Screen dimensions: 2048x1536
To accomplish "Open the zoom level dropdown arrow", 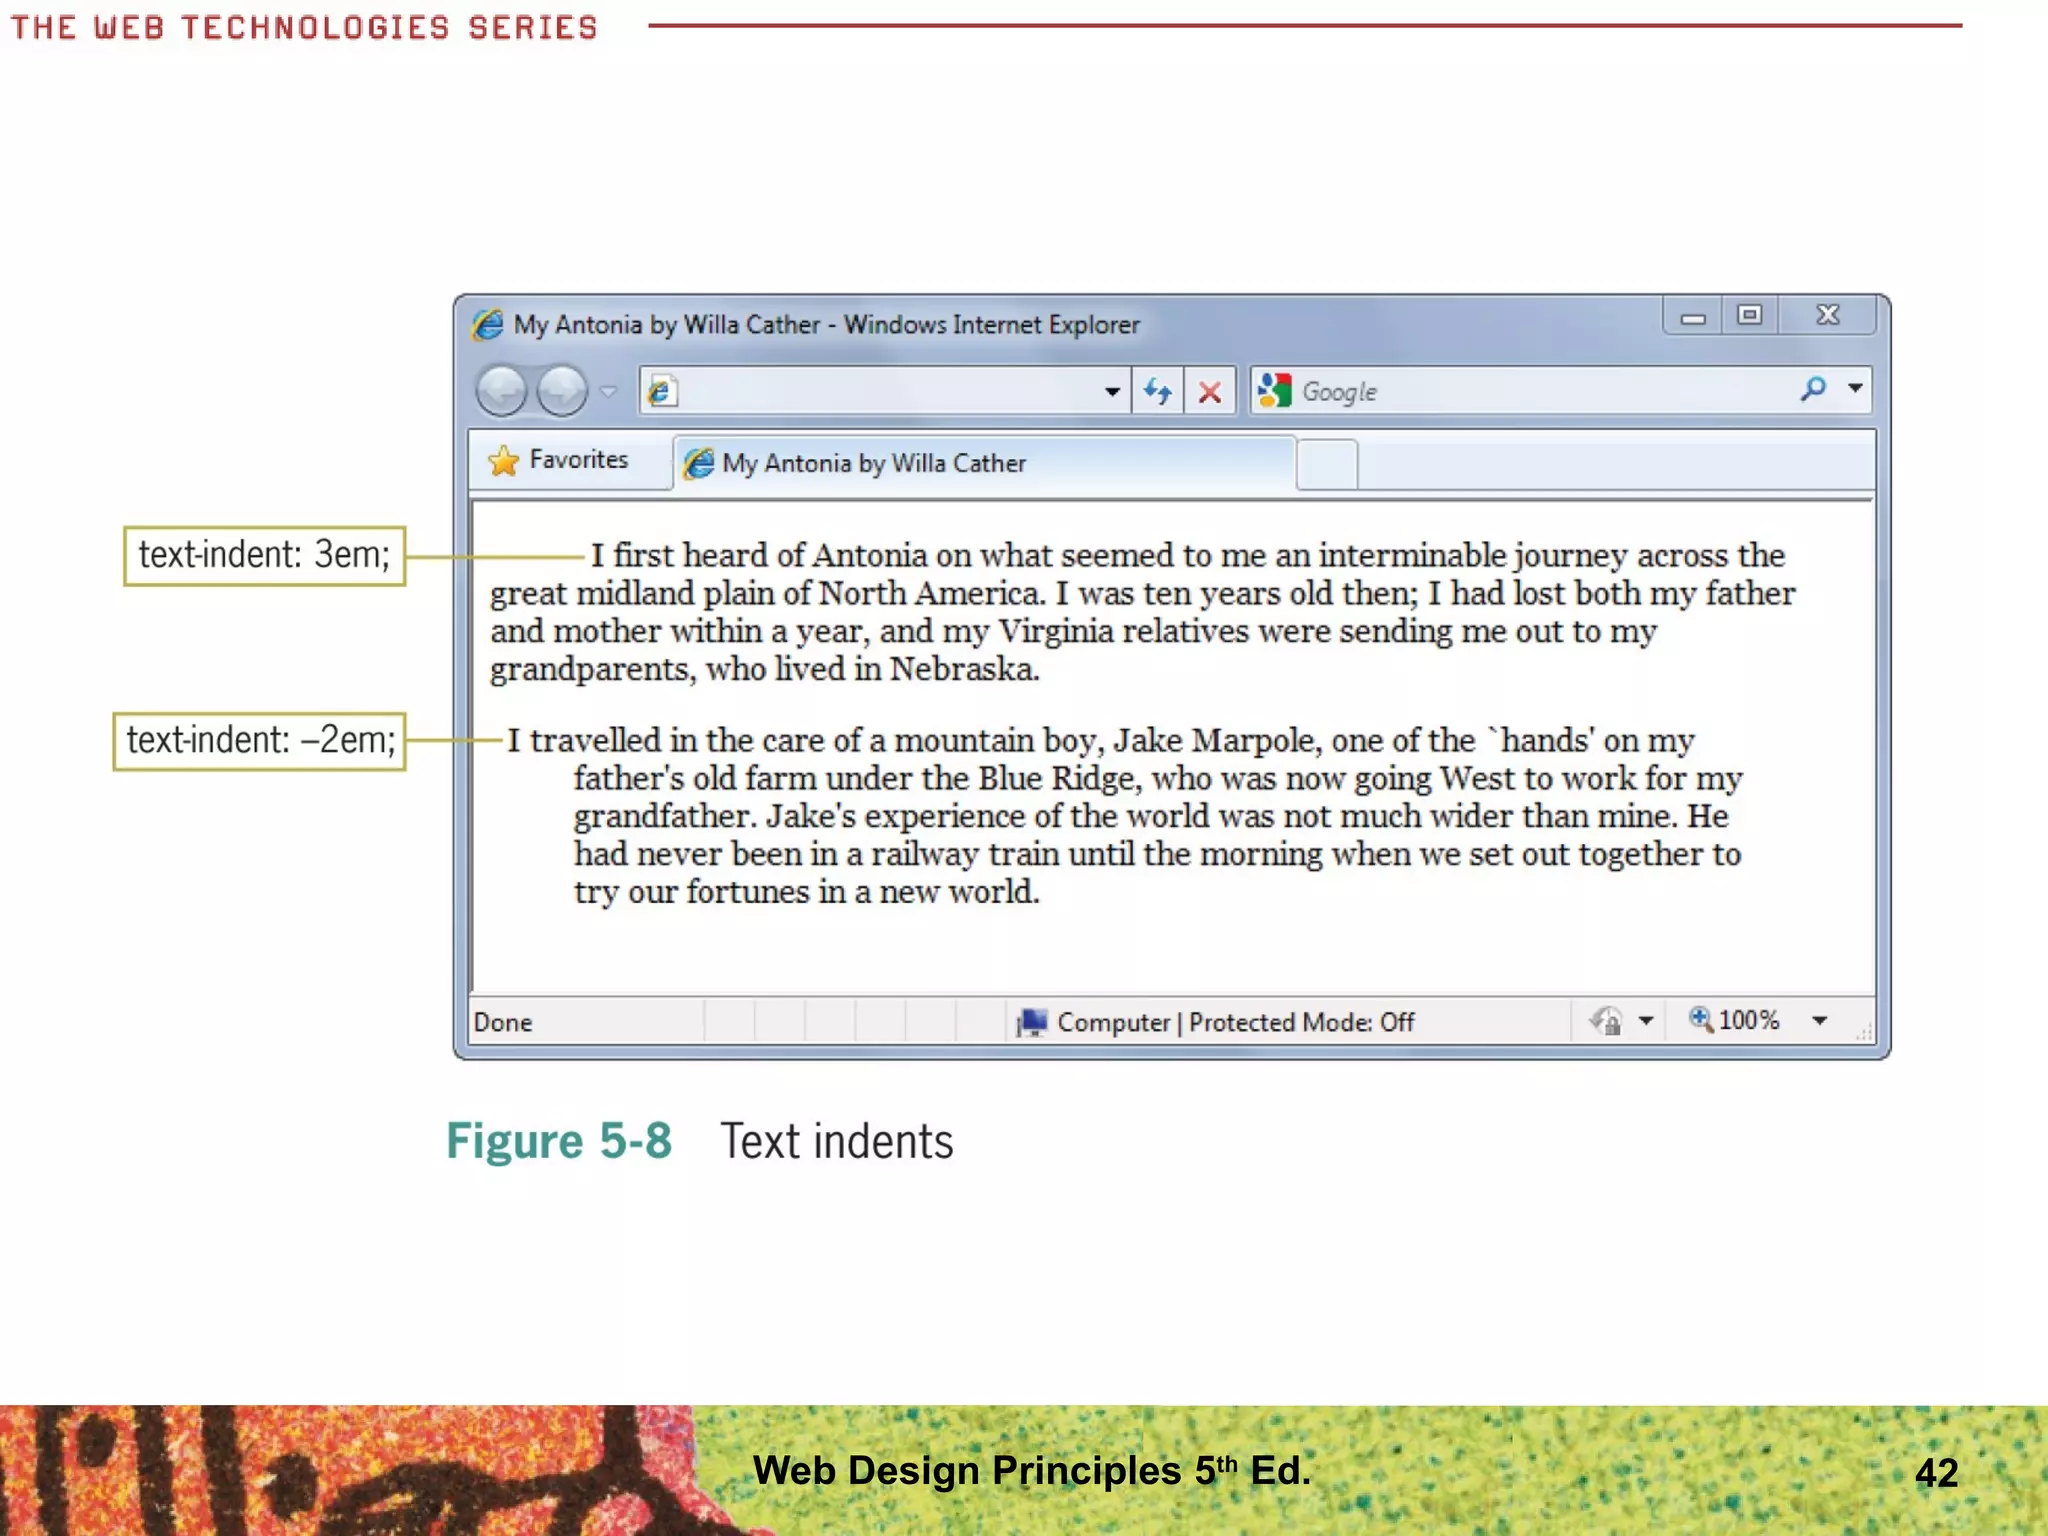I will coord(1820,1021).
